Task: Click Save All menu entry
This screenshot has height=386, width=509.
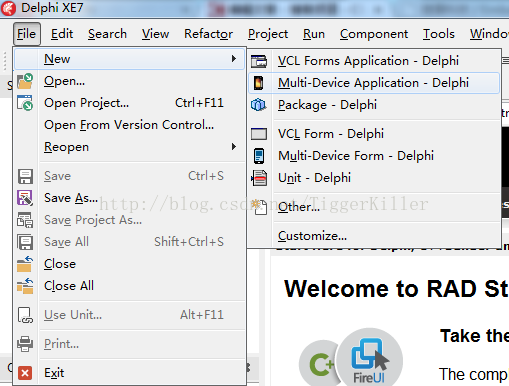Action: point(130,242)
